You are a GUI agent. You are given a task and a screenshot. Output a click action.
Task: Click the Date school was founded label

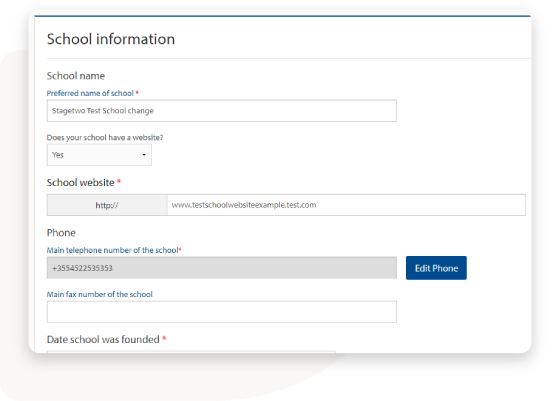[x=103, y=339]
